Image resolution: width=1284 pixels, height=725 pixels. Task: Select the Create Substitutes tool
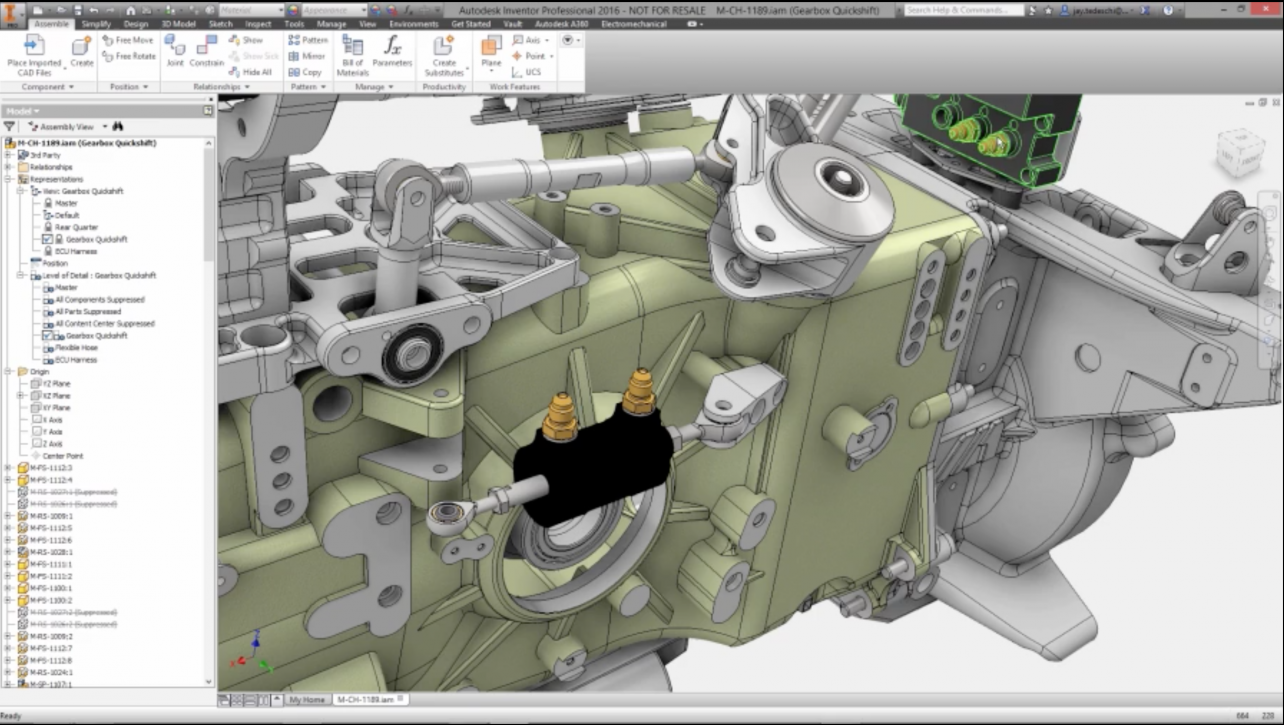tap(443, 52)
